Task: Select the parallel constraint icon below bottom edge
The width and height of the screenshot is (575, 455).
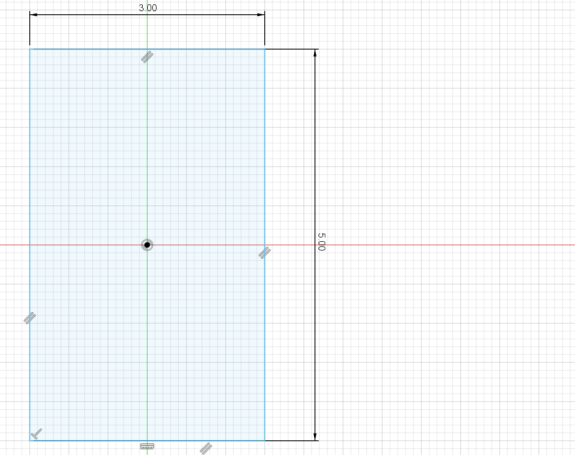Action: (206, 448)
